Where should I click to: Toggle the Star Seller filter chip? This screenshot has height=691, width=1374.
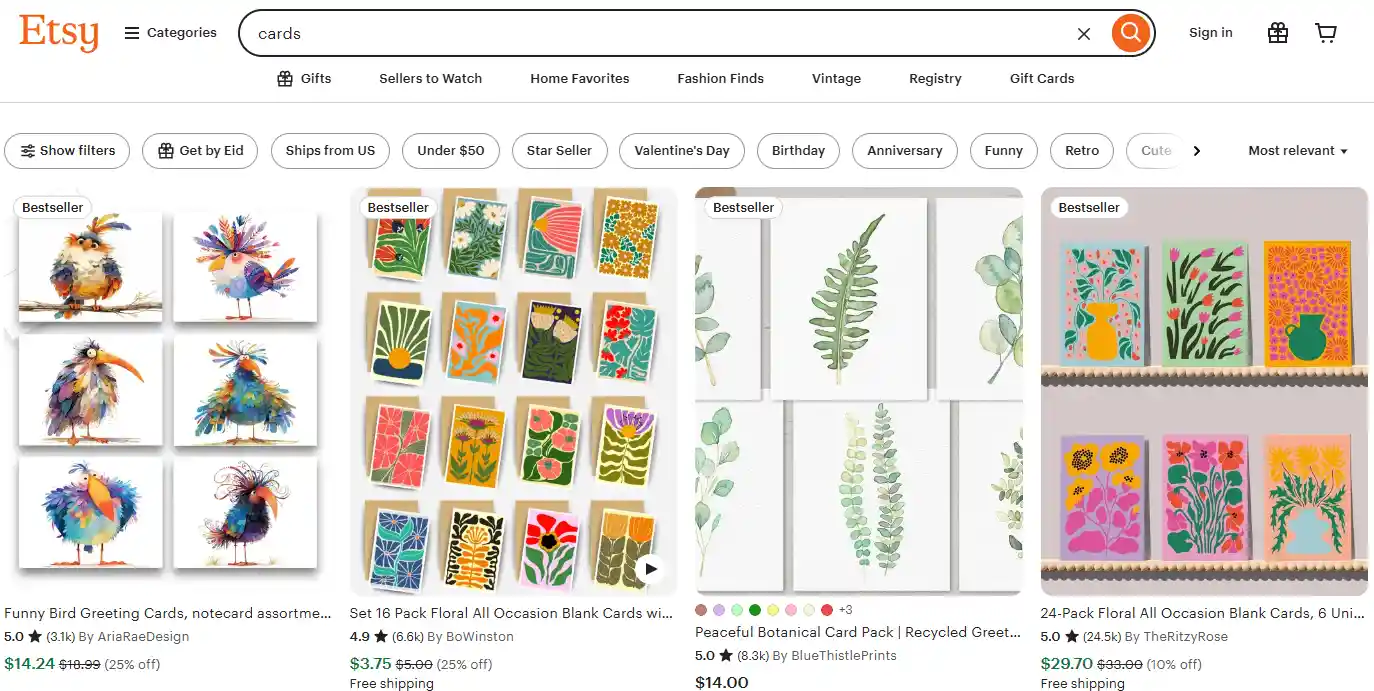click(559, 151)
